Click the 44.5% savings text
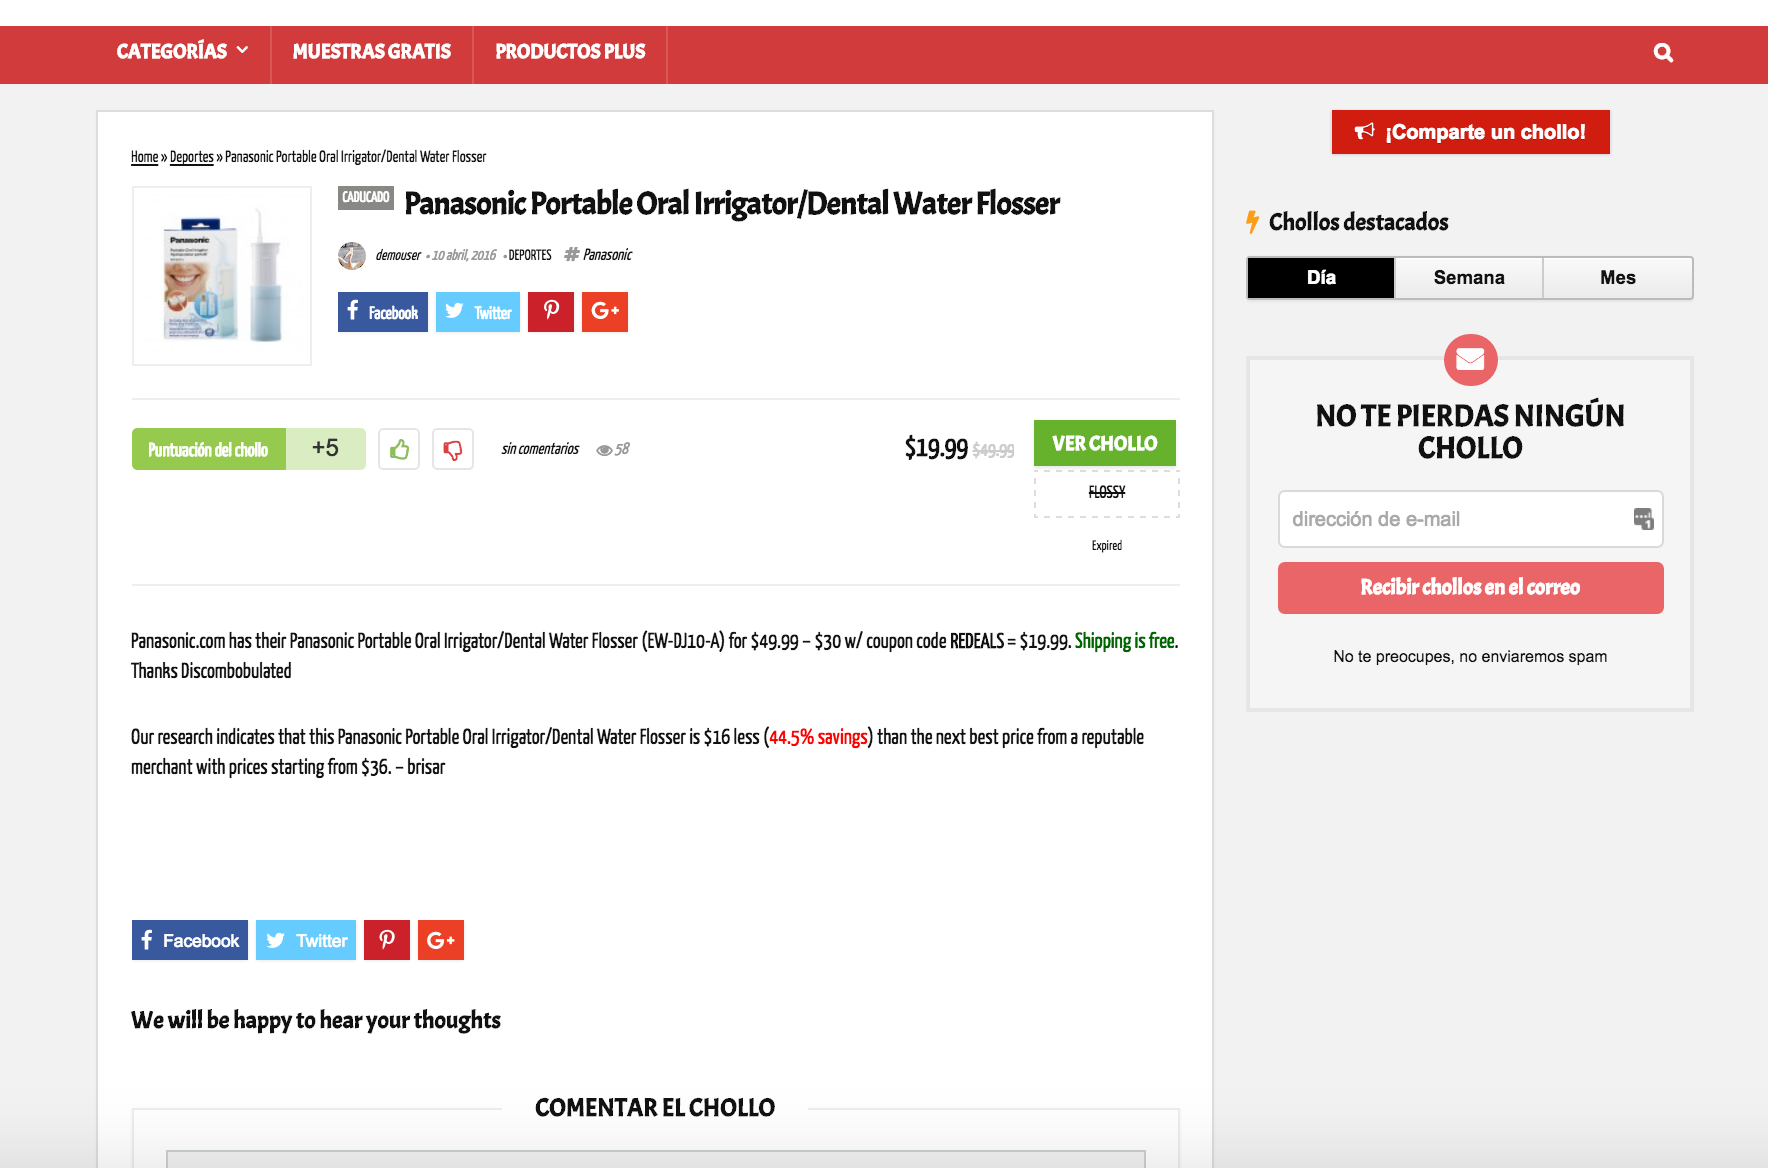 [818, 738]
